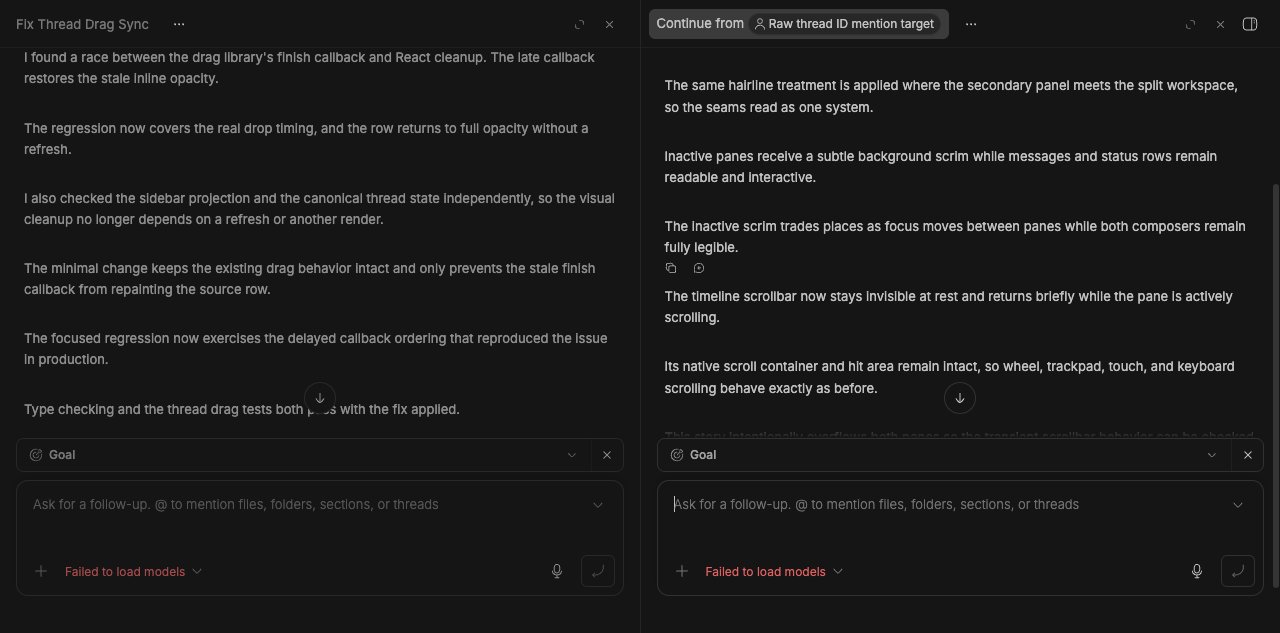1280x633 pixels.
Task: Click the Goal label in the left pane
Action: [62, 455]
